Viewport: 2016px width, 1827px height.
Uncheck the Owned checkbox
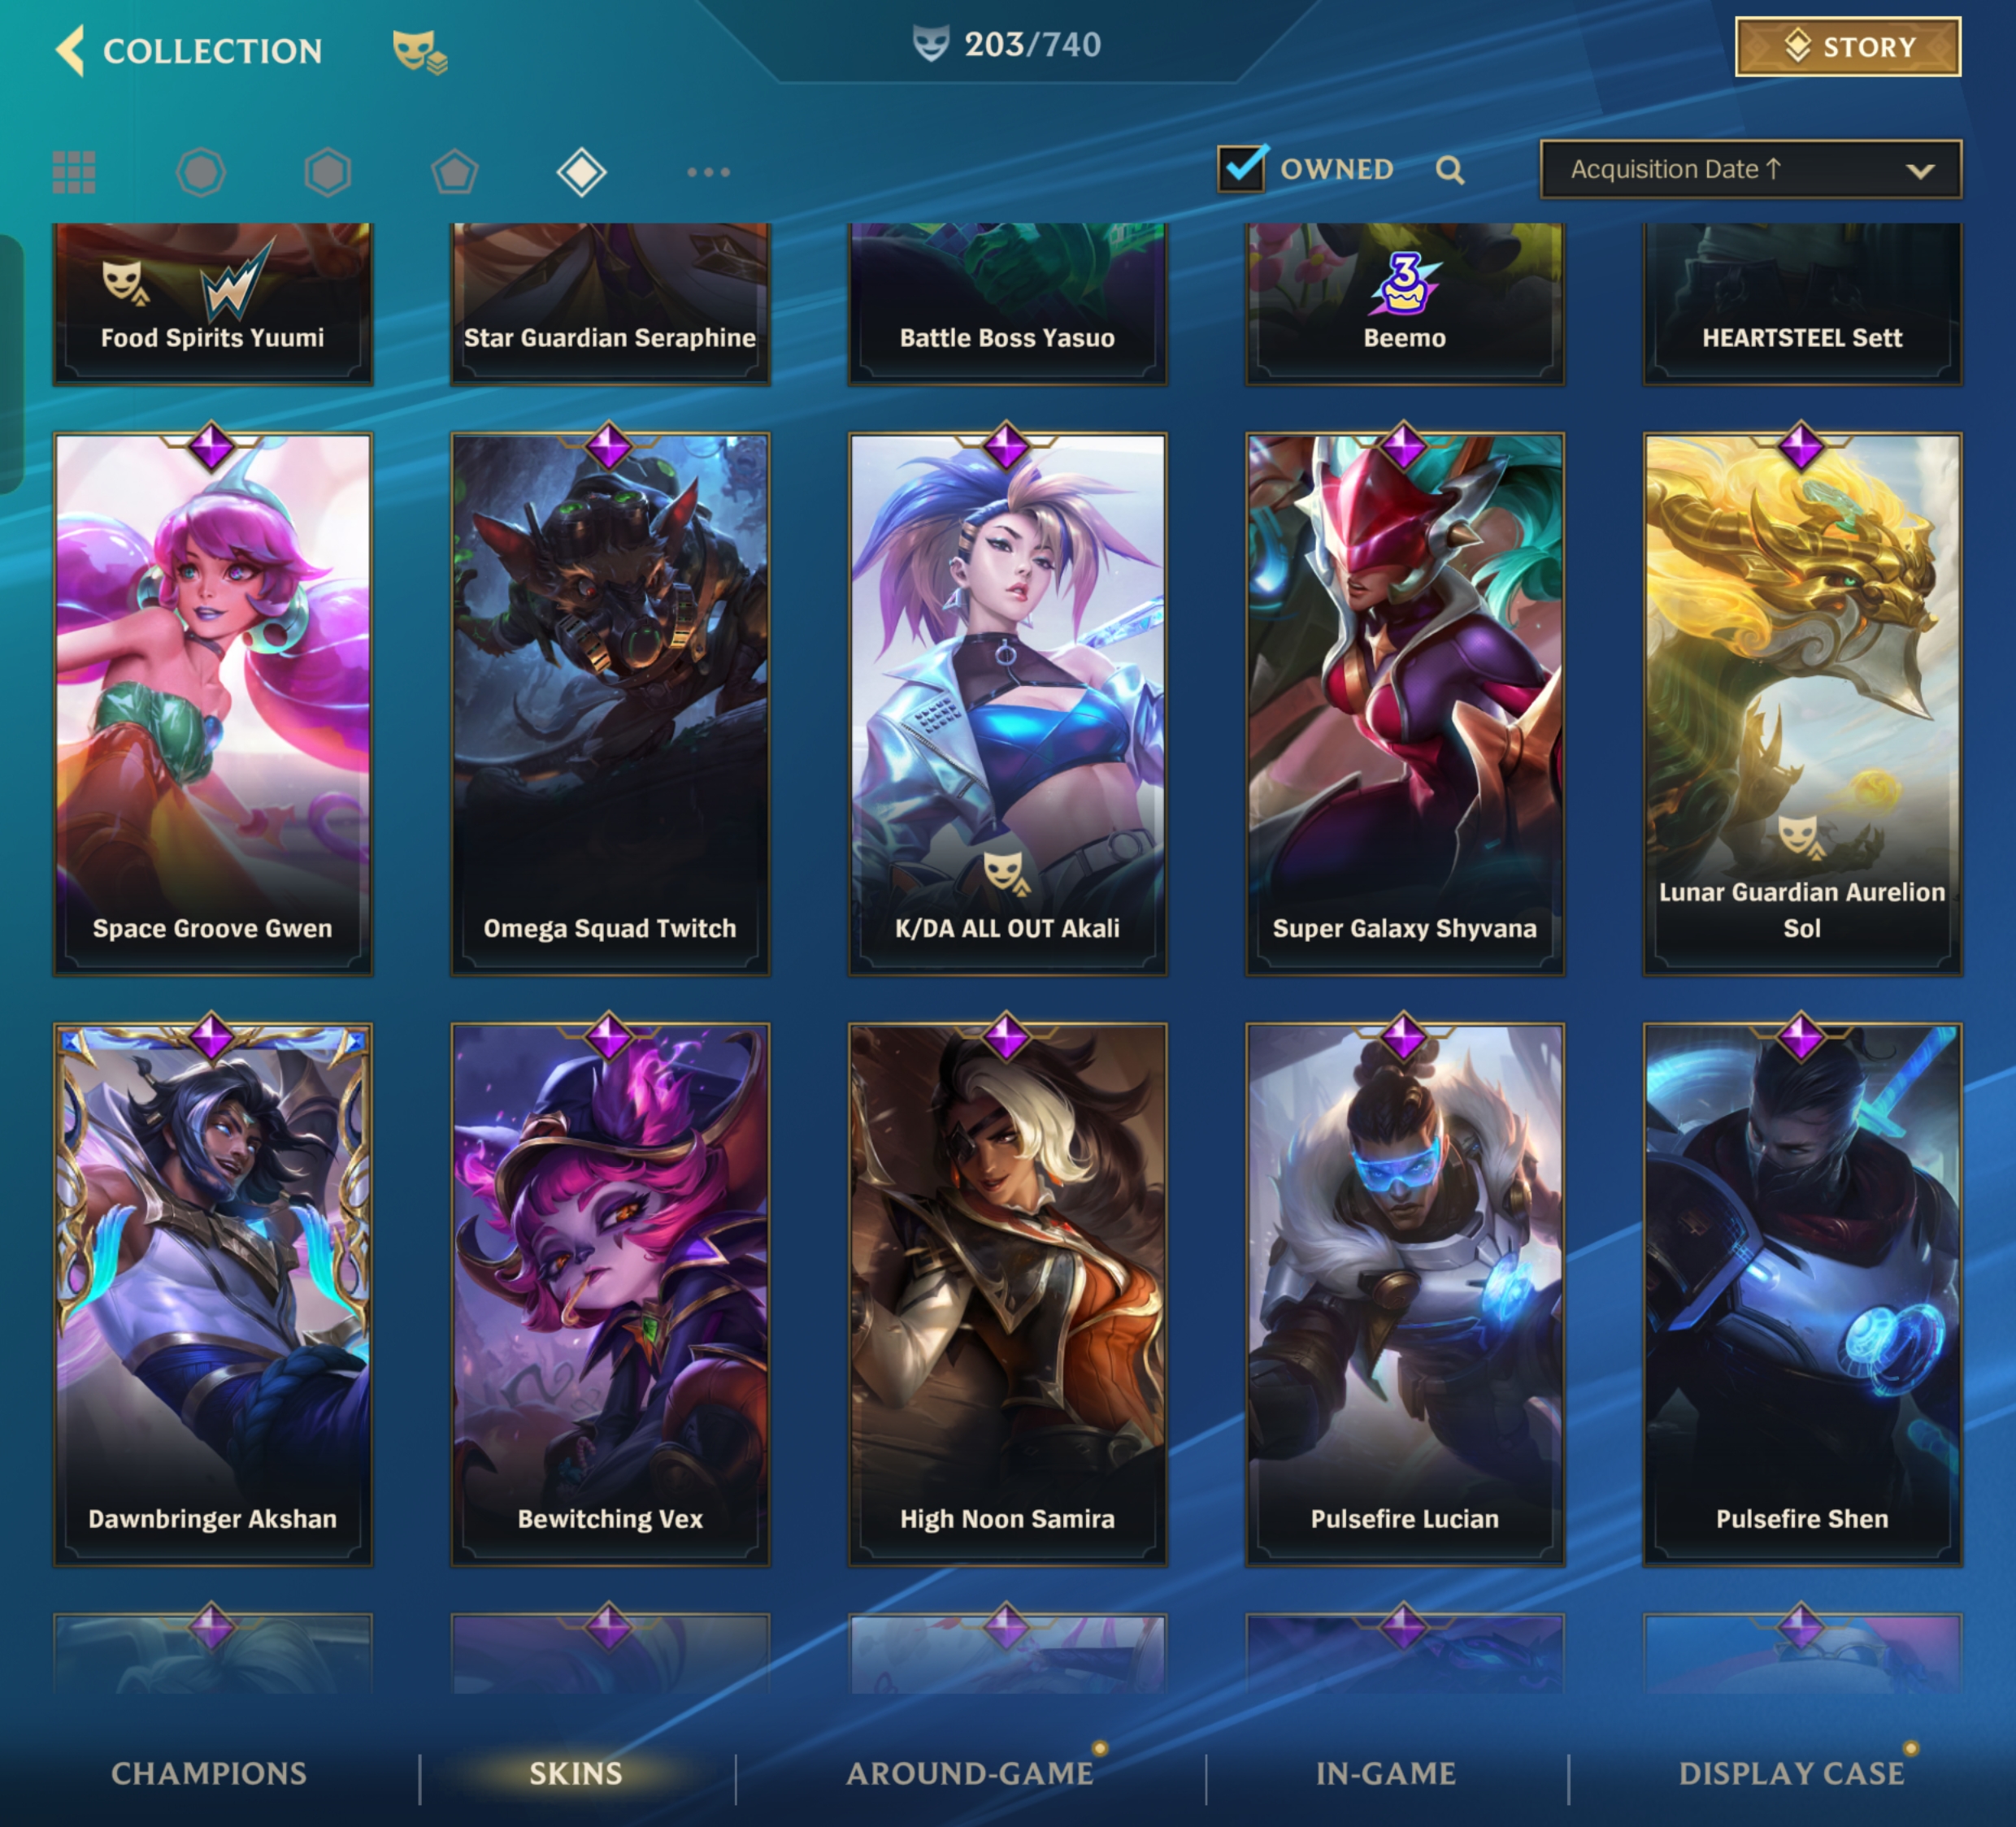coord(1242,168)
